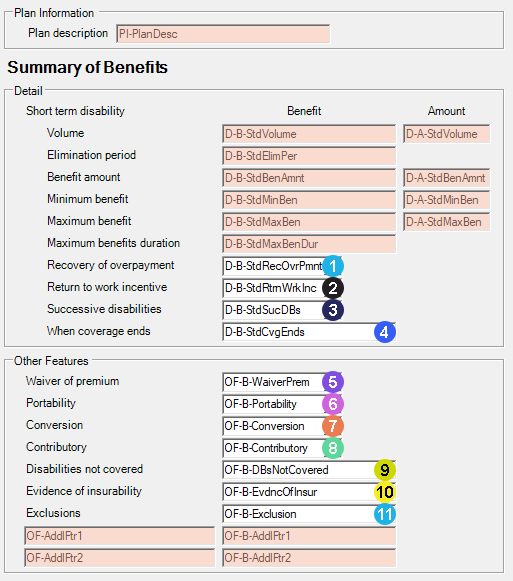Image resolution: width=513 pixels, height=581 pixels.
Task: Click the yellow marker 10 badge
Action: click(385, 492)
